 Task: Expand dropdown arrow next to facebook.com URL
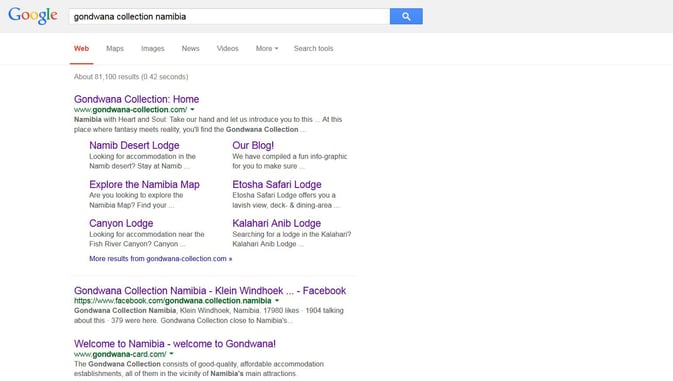coord(277,301)
